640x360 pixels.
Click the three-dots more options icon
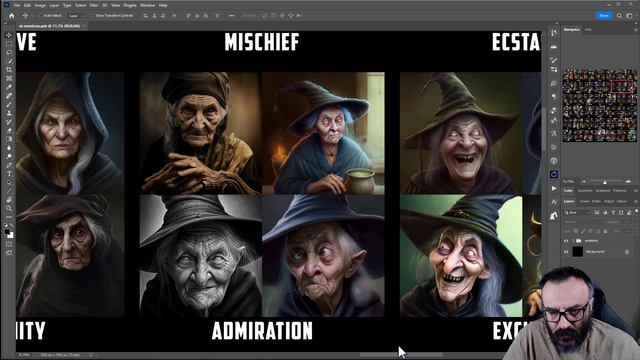point(231,16)
